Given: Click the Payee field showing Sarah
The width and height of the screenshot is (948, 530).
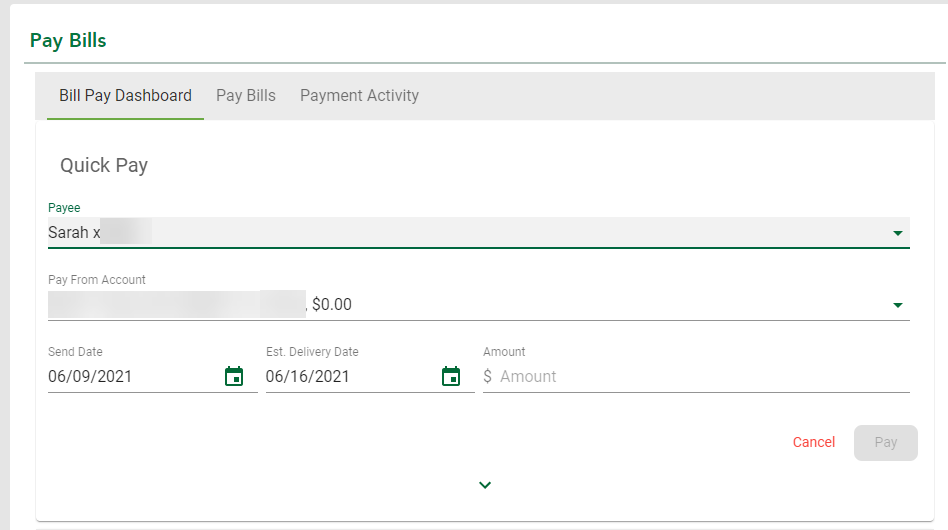Looking at the screenshot, I should pos(479,233).
